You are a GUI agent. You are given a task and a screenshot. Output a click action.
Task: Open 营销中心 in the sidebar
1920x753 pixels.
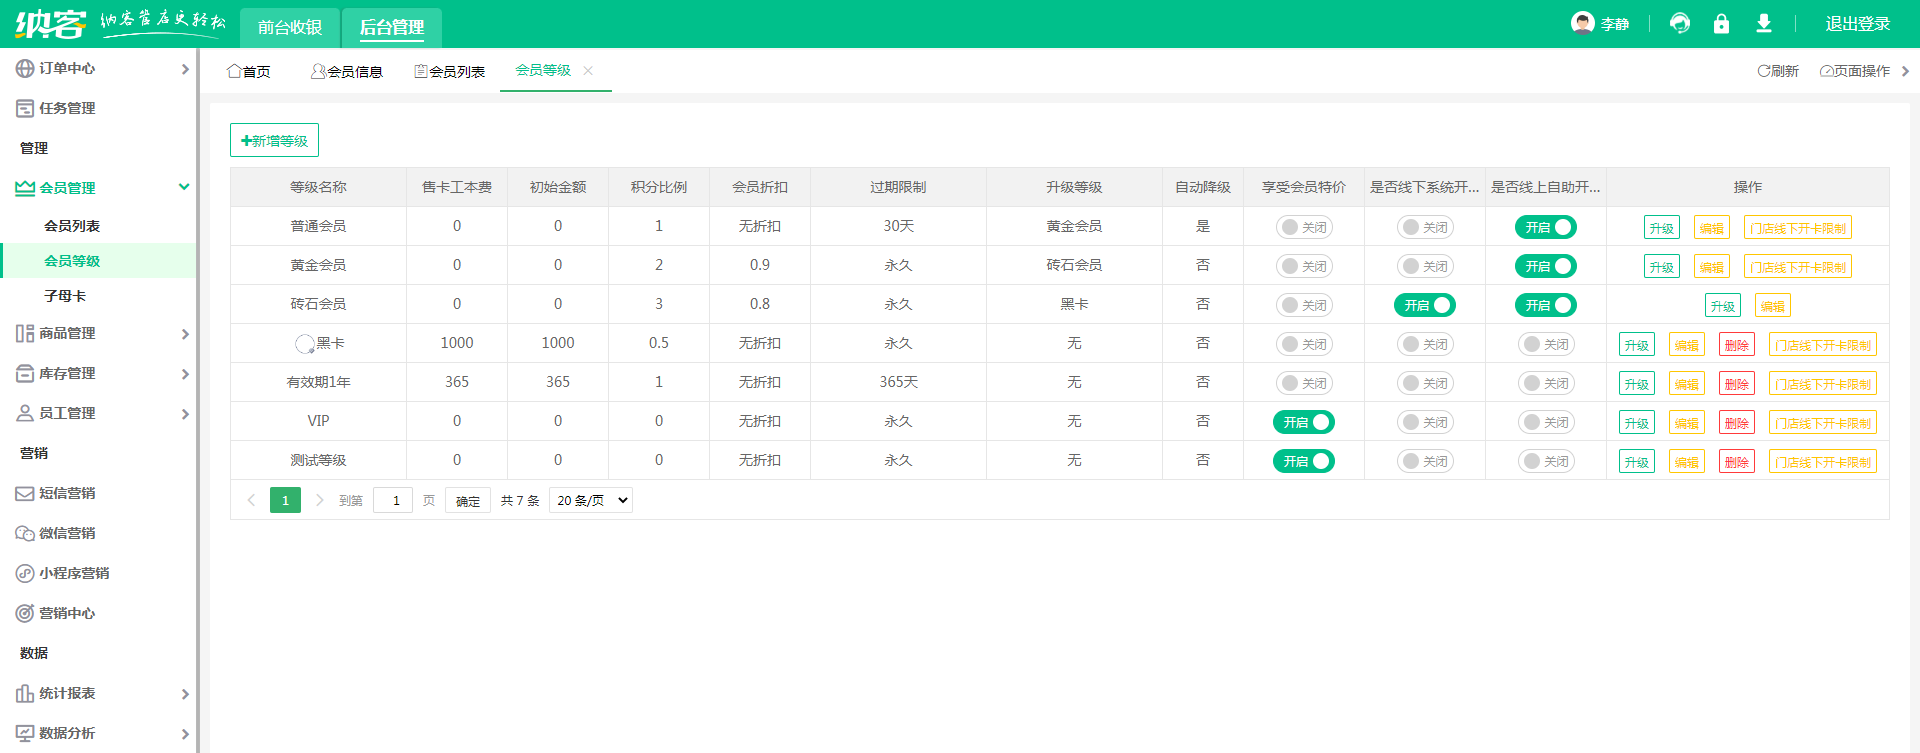point(67,613)
